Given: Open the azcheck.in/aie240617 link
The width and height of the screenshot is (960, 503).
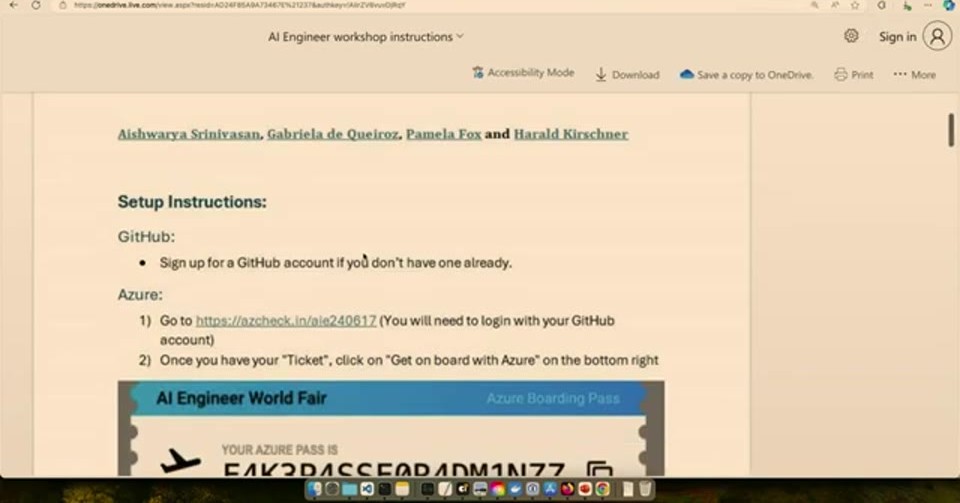Looking at the screenshot, I should coord(286,321).
